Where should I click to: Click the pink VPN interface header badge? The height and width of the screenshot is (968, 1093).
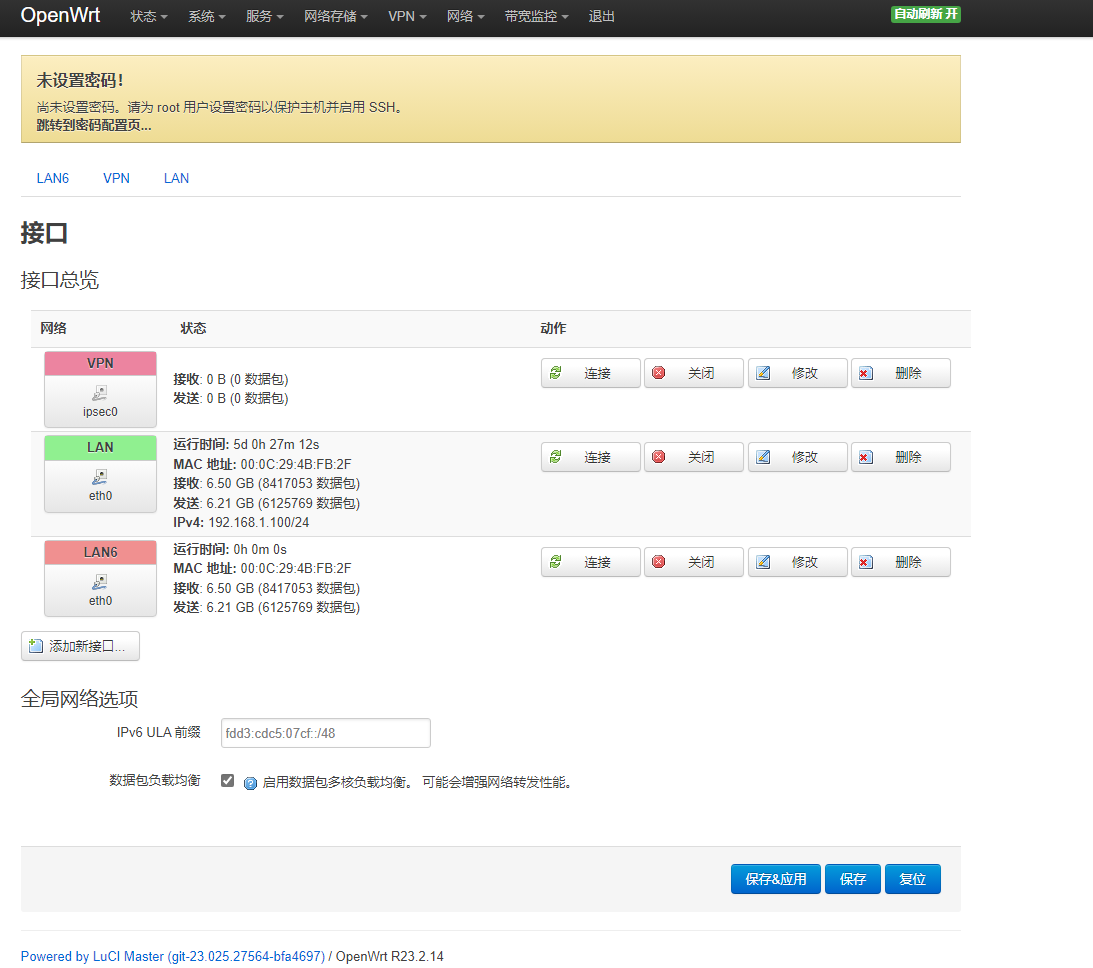point(100,364)
